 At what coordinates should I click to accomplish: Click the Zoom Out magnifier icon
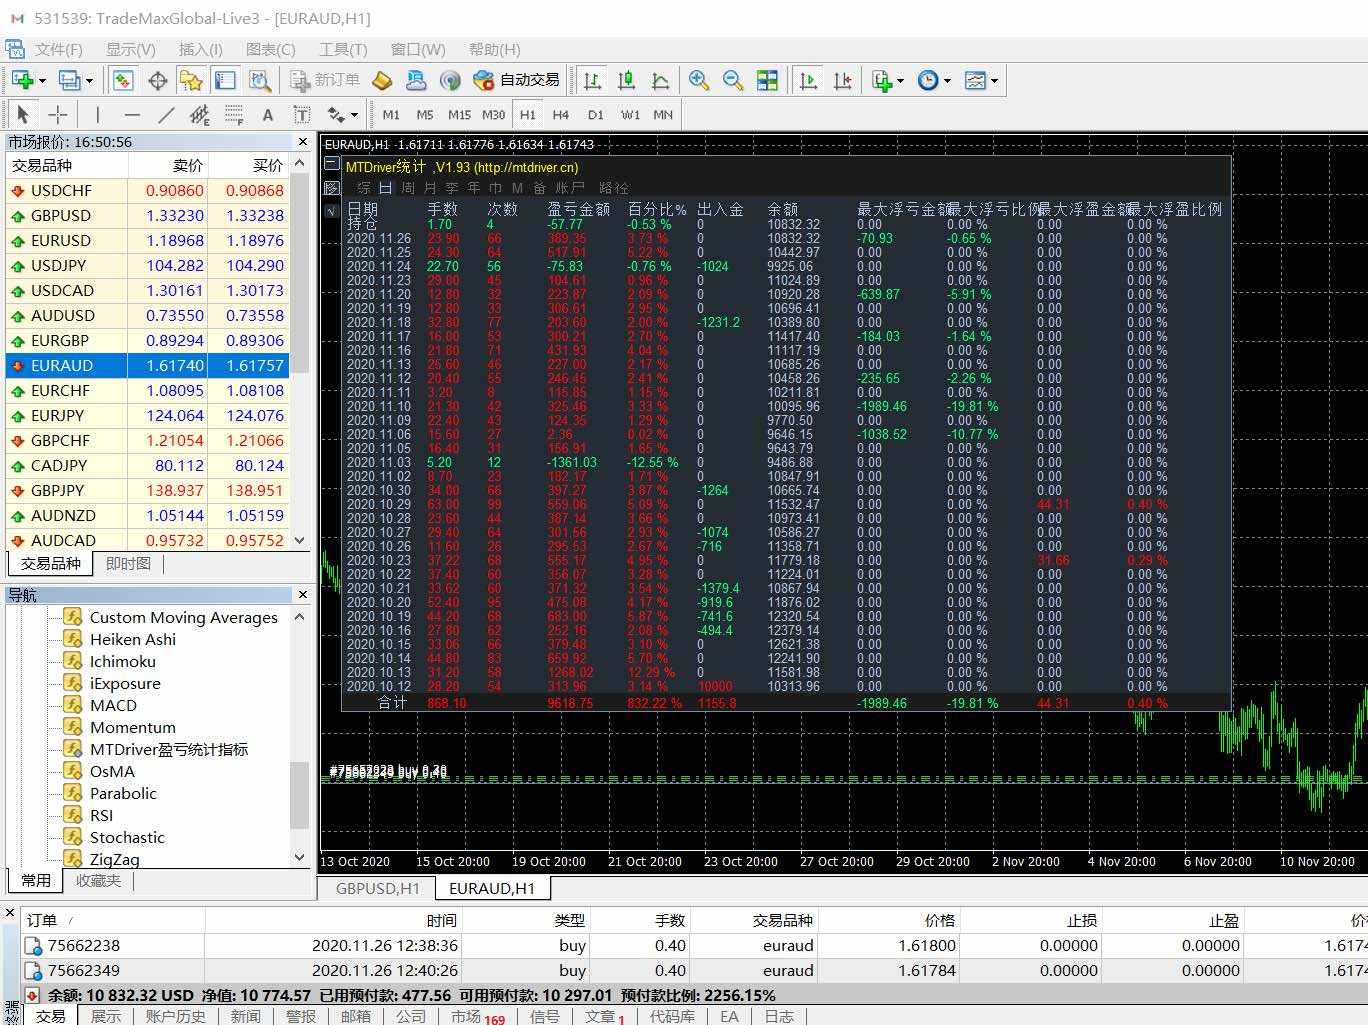tap(733, 80)
